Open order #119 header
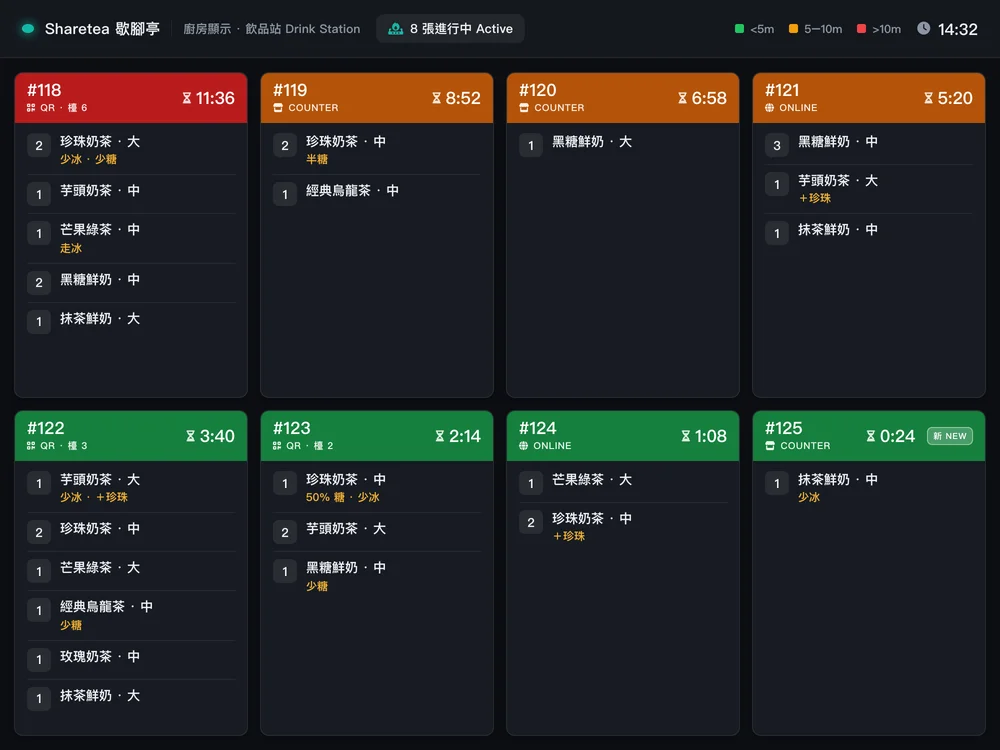This screenshot has width=1000, height=750. point(377,98)
